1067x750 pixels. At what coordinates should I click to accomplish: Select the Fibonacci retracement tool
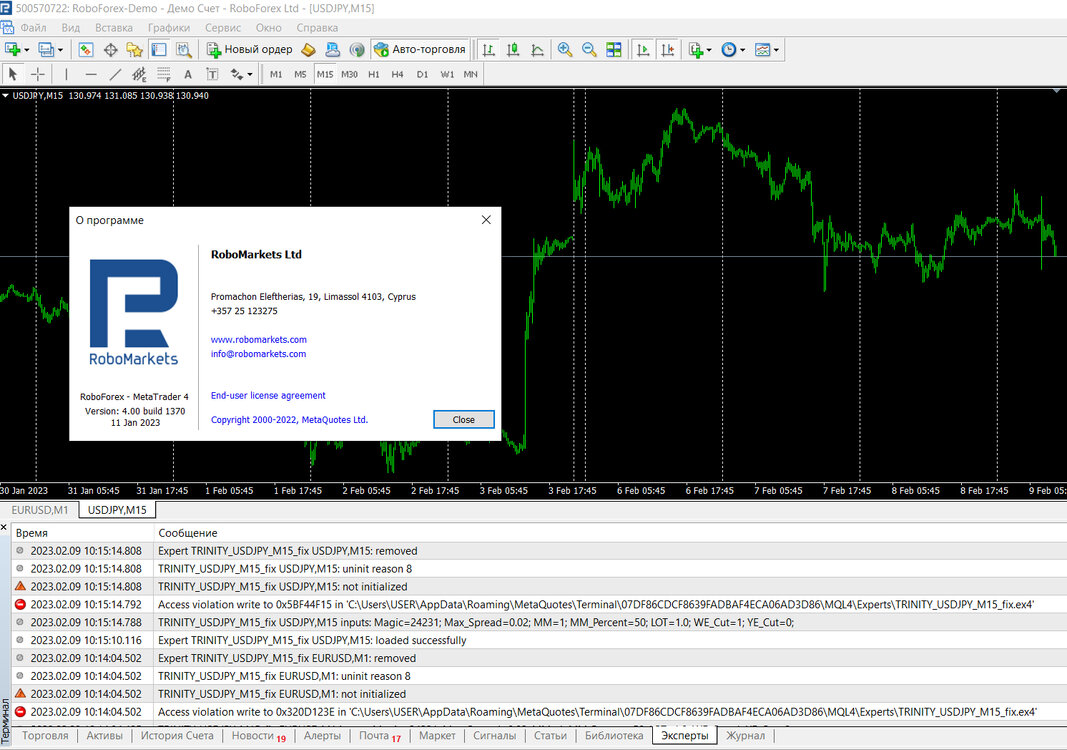click(x=164, y=74)
